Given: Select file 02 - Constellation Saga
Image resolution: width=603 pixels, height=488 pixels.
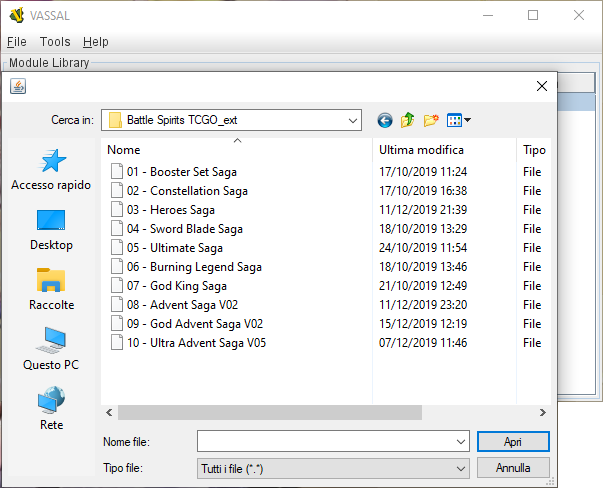Looking at the screenshot, I should [187, 191].
